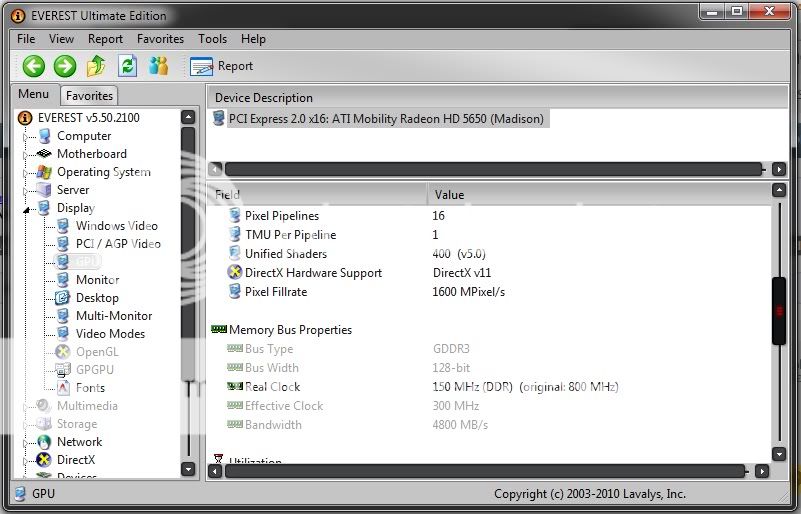Click the Display monitor icon in tree
The width and height of the screenshot is (801, 514).
(44, 207)
